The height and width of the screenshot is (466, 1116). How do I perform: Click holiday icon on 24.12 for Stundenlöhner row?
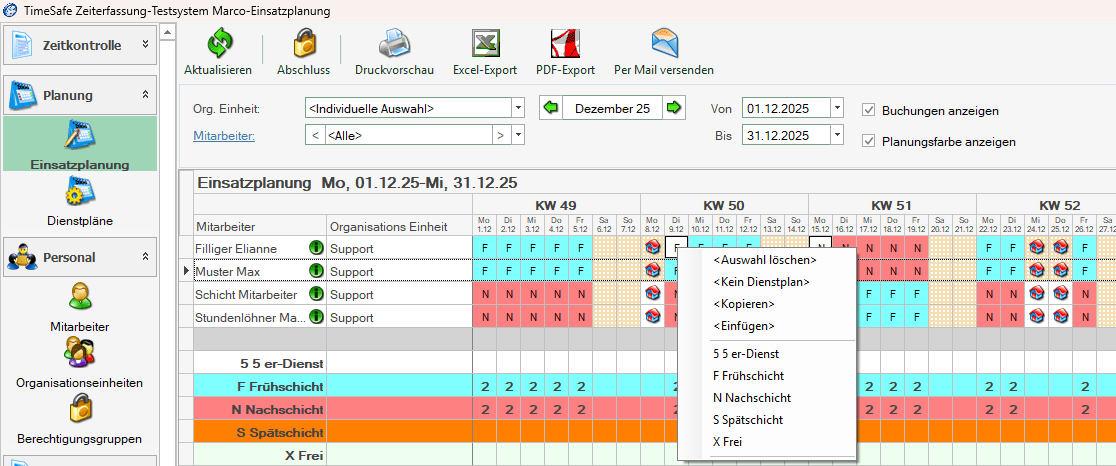pyautogui.click(x=1036, y=317)
